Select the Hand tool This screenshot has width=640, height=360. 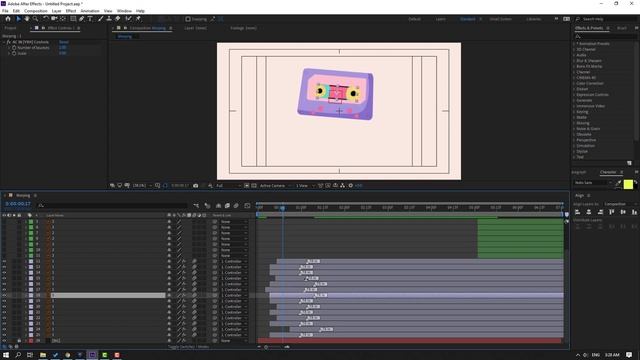[27, 19]
